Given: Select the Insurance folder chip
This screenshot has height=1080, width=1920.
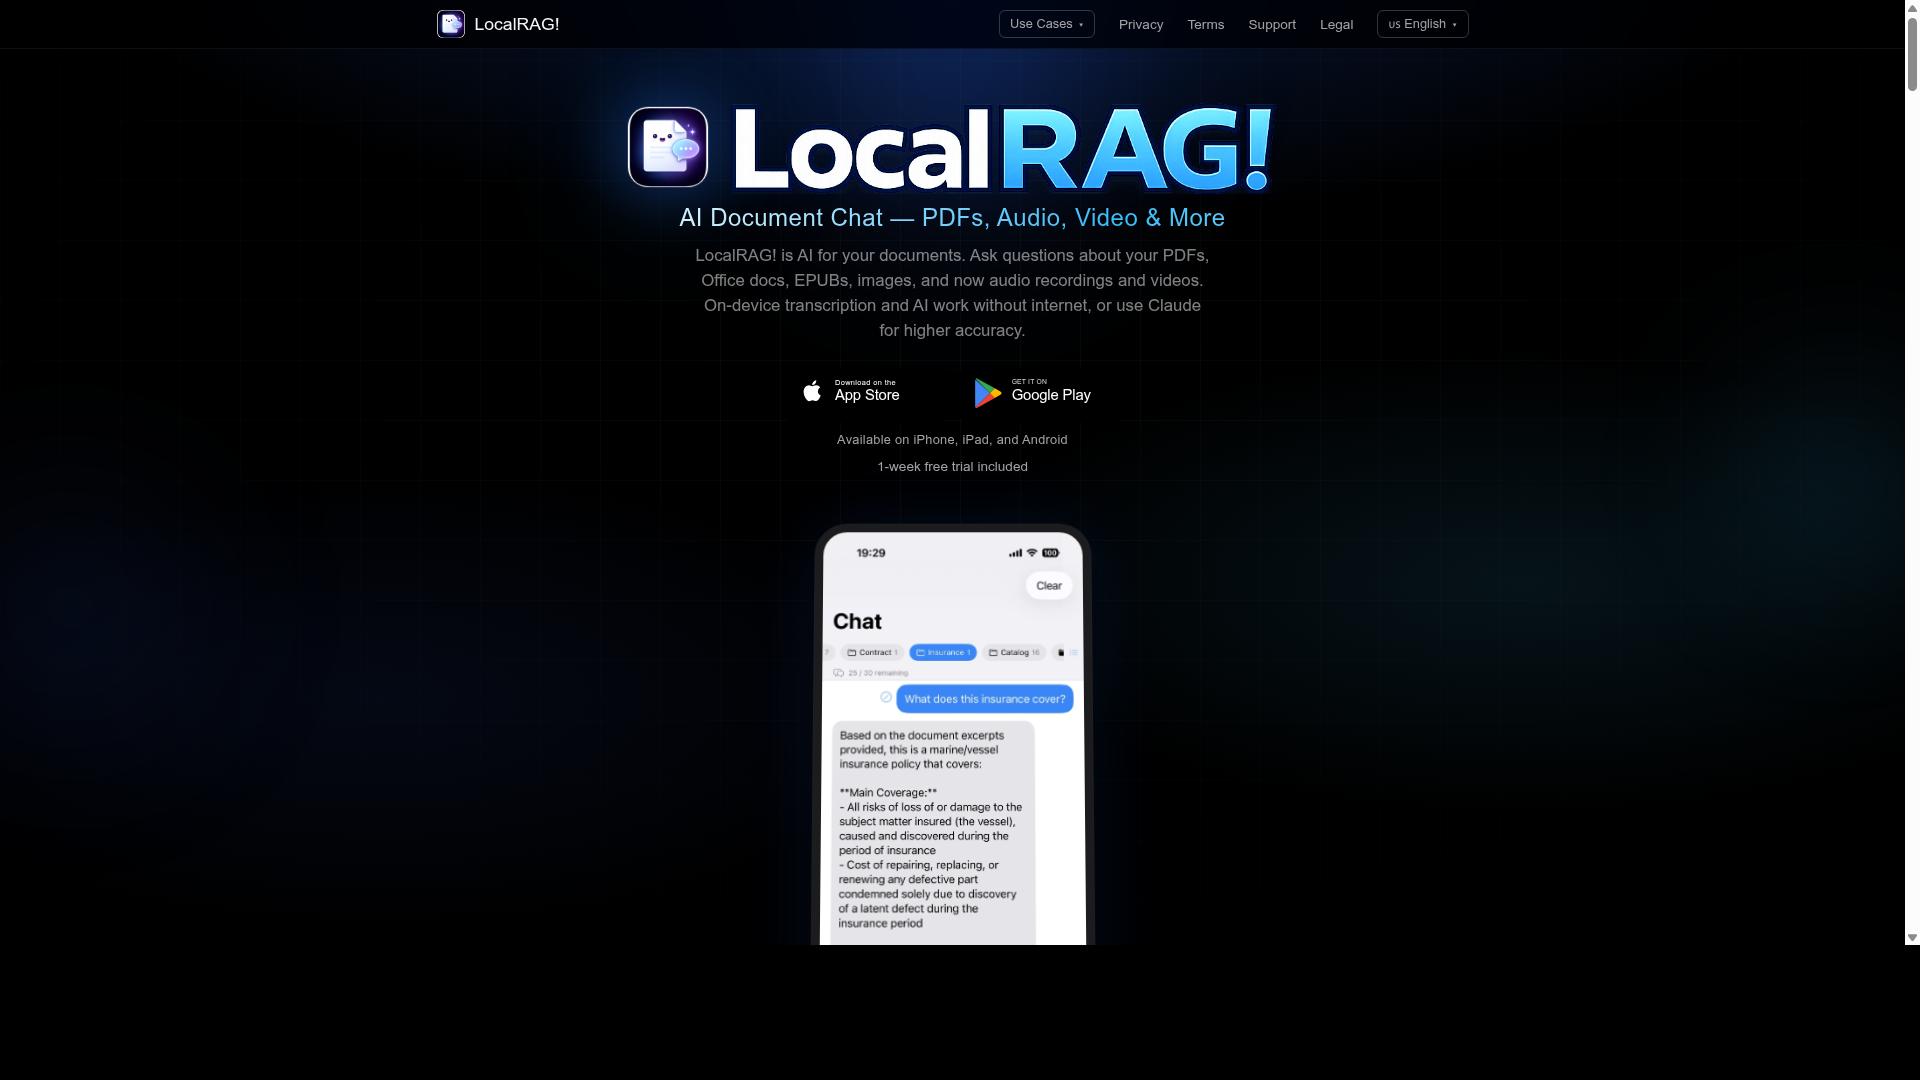Looking at the screenshot, I should pos(943,652).
